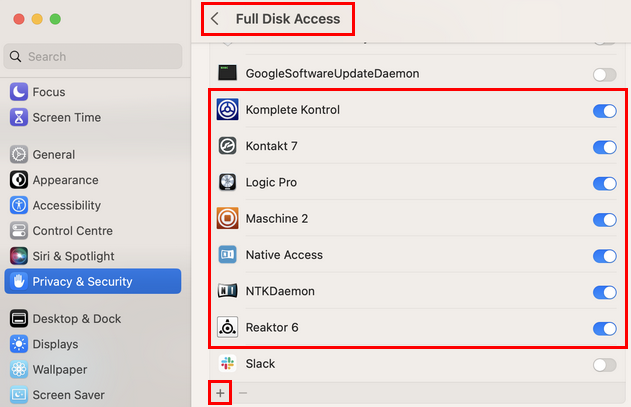This screenshot has height=407, width=631.
Task: Click the Kontakt 7 app icon
Action: click(x=227, y=147)
